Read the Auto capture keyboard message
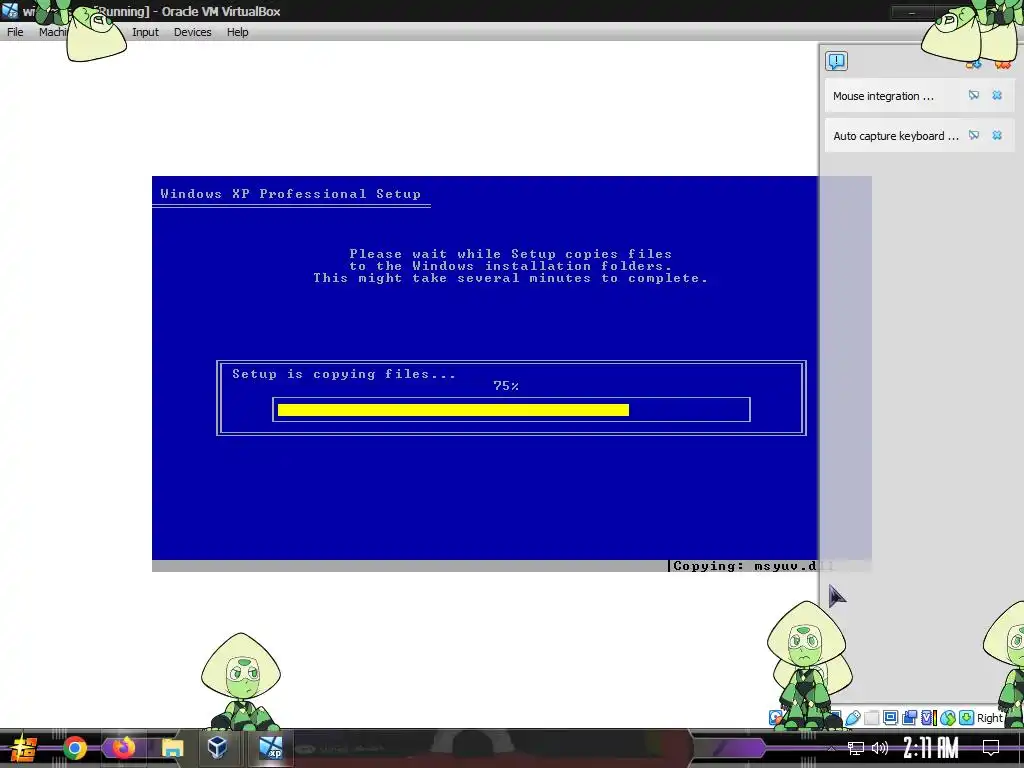The image size is (1024, 768). coord(895,136)
